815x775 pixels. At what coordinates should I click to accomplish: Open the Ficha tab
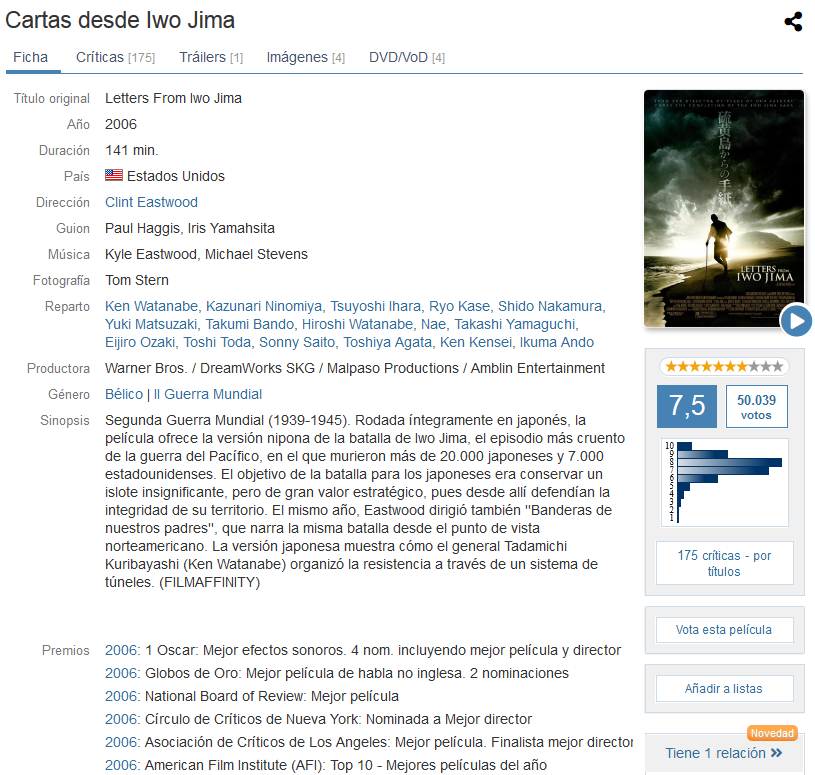tap(30, 57)
